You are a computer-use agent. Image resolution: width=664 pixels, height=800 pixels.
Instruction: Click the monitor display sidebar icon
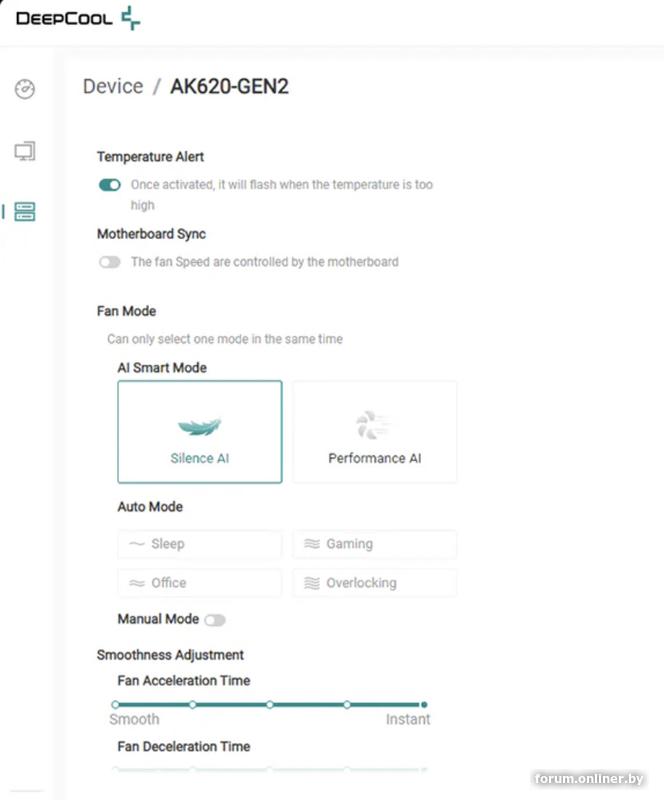[25, 151]
